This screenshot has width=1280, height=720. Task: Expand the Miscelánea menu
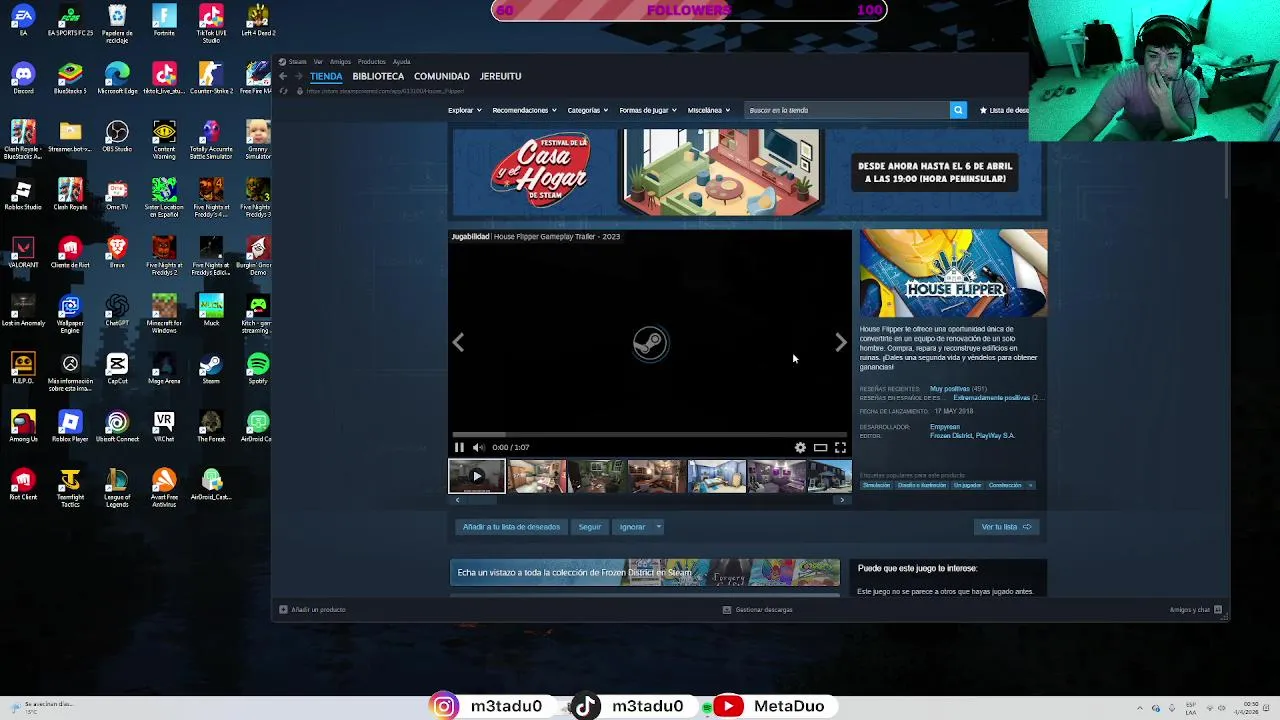coord(709,110)
